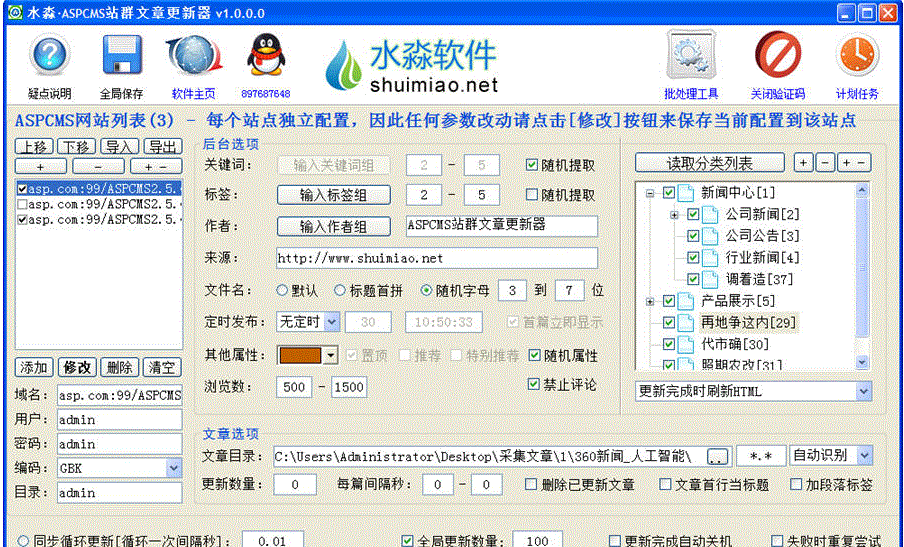The width and height of the screenshot is (904, 547).
Task: Click the QQ penguin contact icon
Action: coord(266,55)
